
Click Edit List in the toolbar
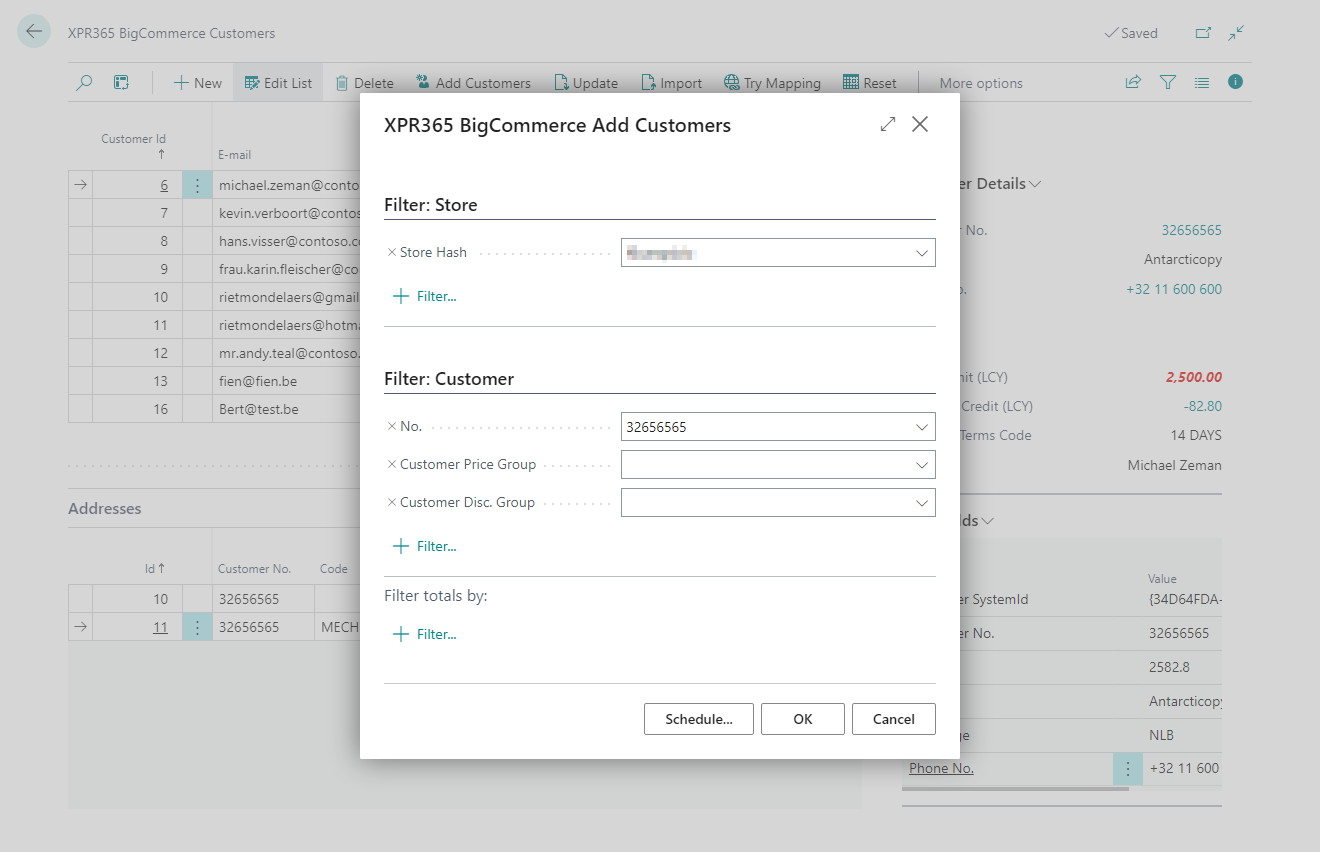click(278, 83)
